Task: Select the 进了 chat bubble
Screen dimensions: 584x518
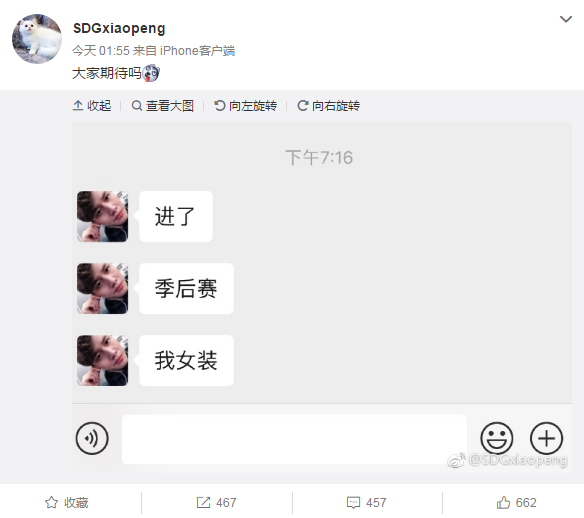Action: coord(176,216)
